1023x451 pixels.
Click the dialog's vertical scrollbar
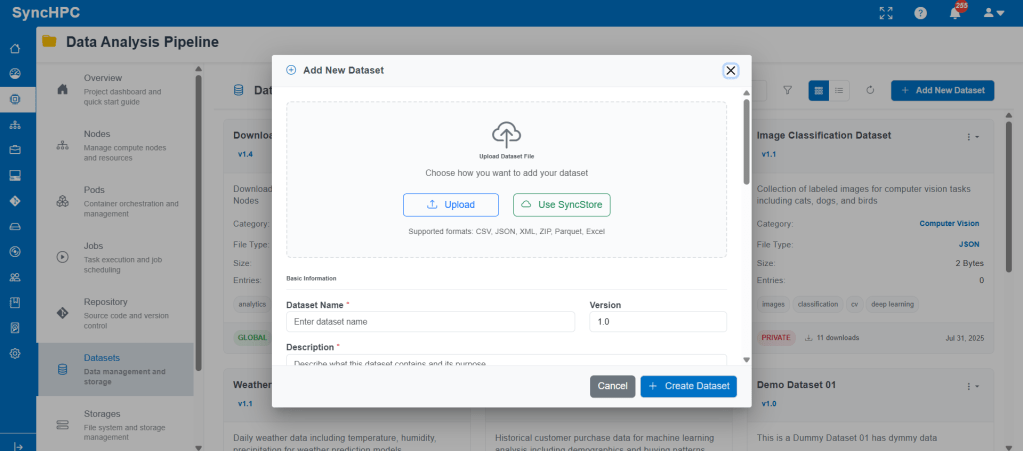coord(744,140)
